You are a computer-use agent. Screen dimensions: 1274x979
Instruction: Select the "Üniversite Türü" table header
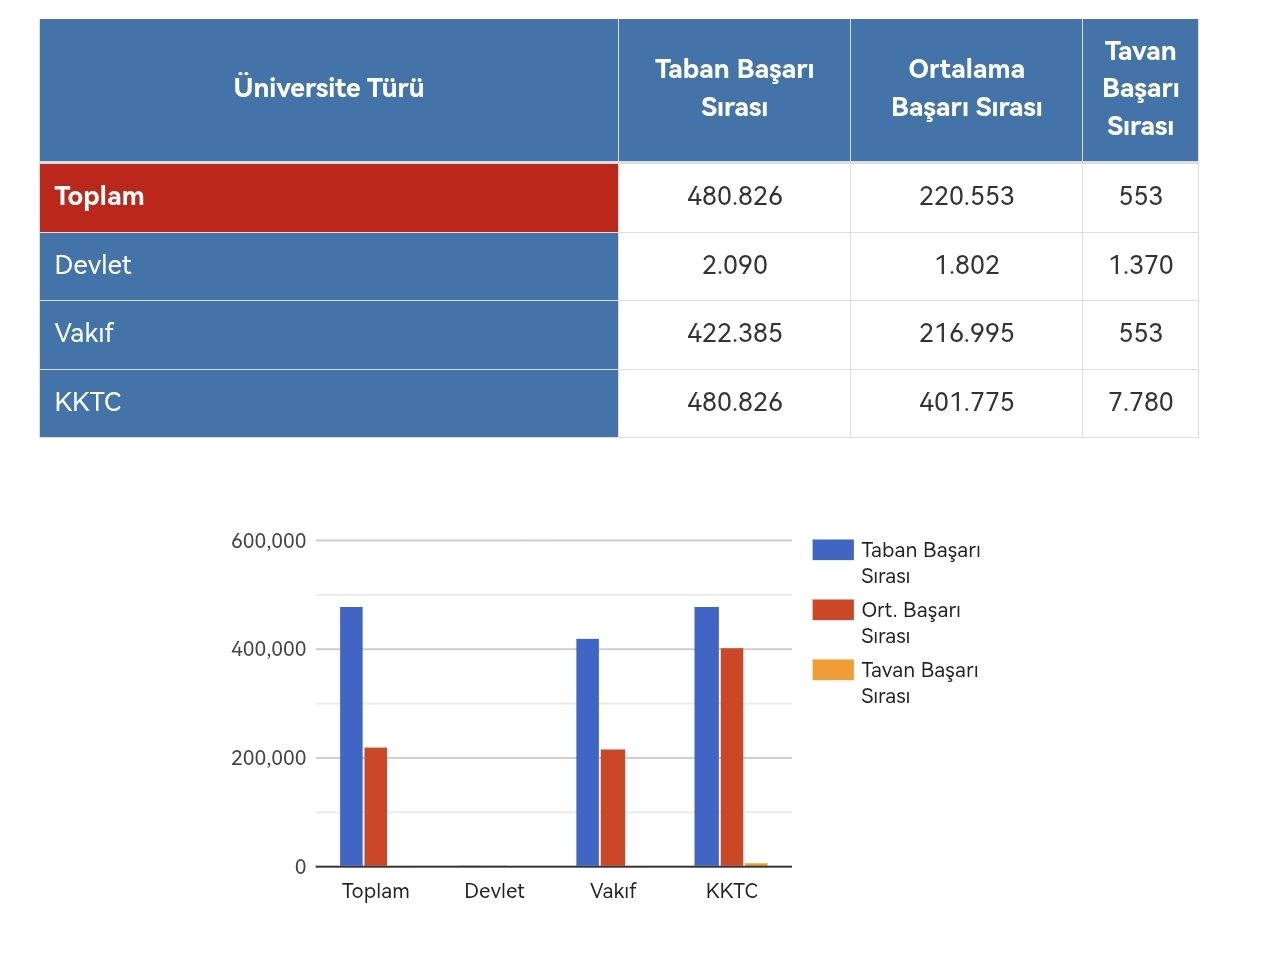click(329, 90)
